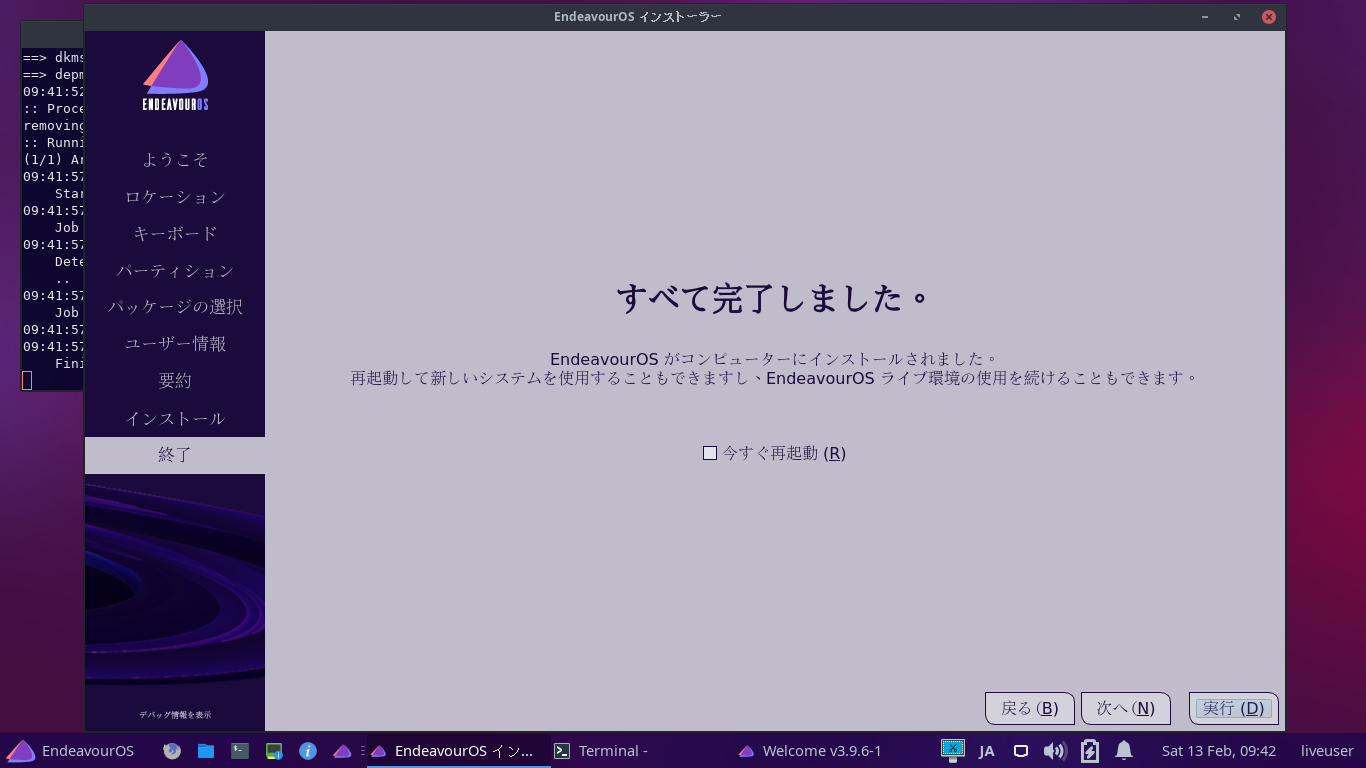Select the インストール step in sidebar

[x=175, y=418]
